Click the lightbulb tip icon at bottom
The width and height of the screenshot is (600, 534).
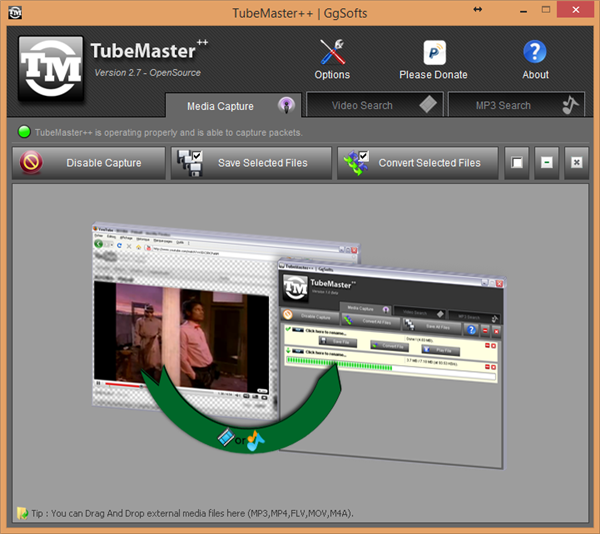[23, 513]
